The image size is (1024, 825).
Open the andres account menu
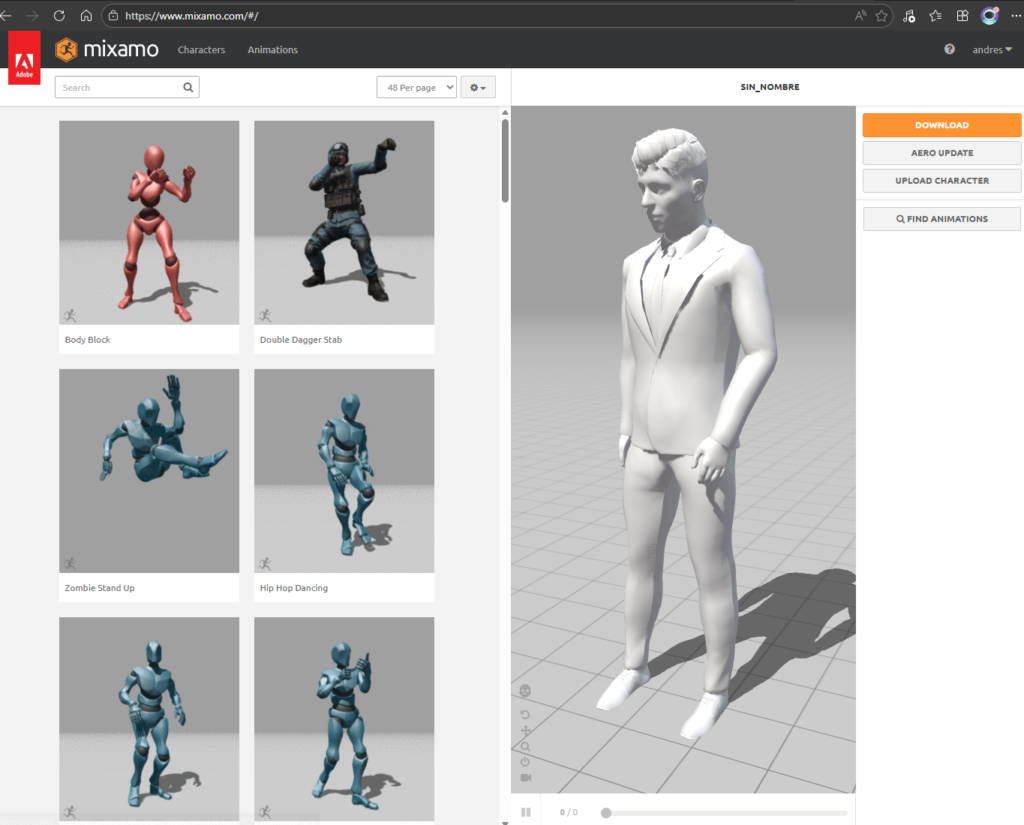pos(992,50)
